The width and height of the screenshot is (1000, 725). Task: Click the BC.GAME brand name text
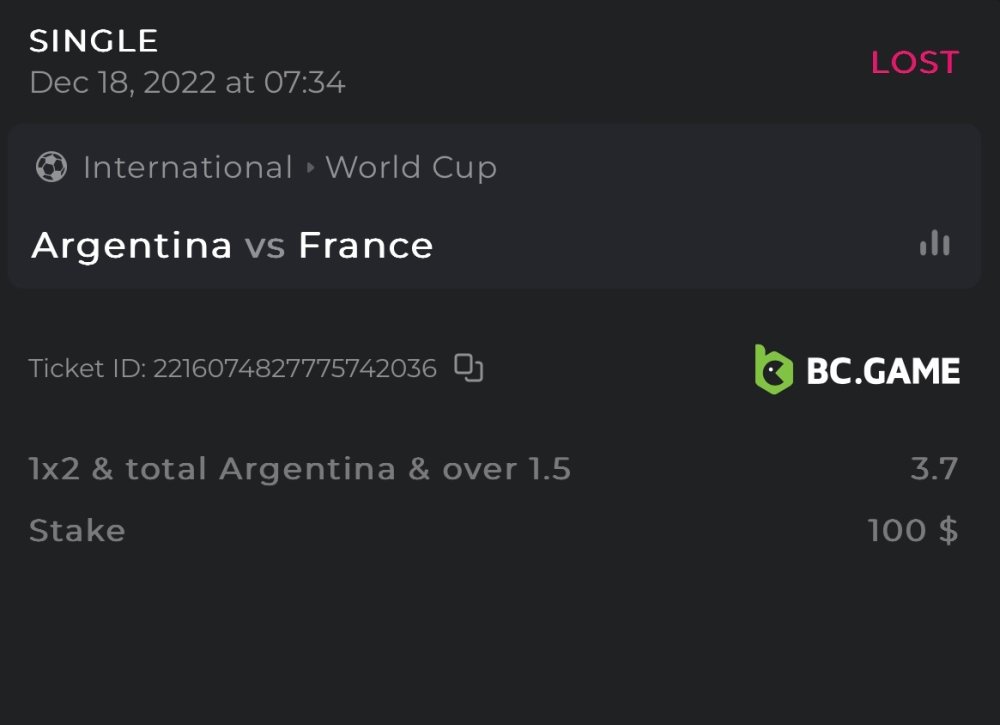(x=883, y=371)
